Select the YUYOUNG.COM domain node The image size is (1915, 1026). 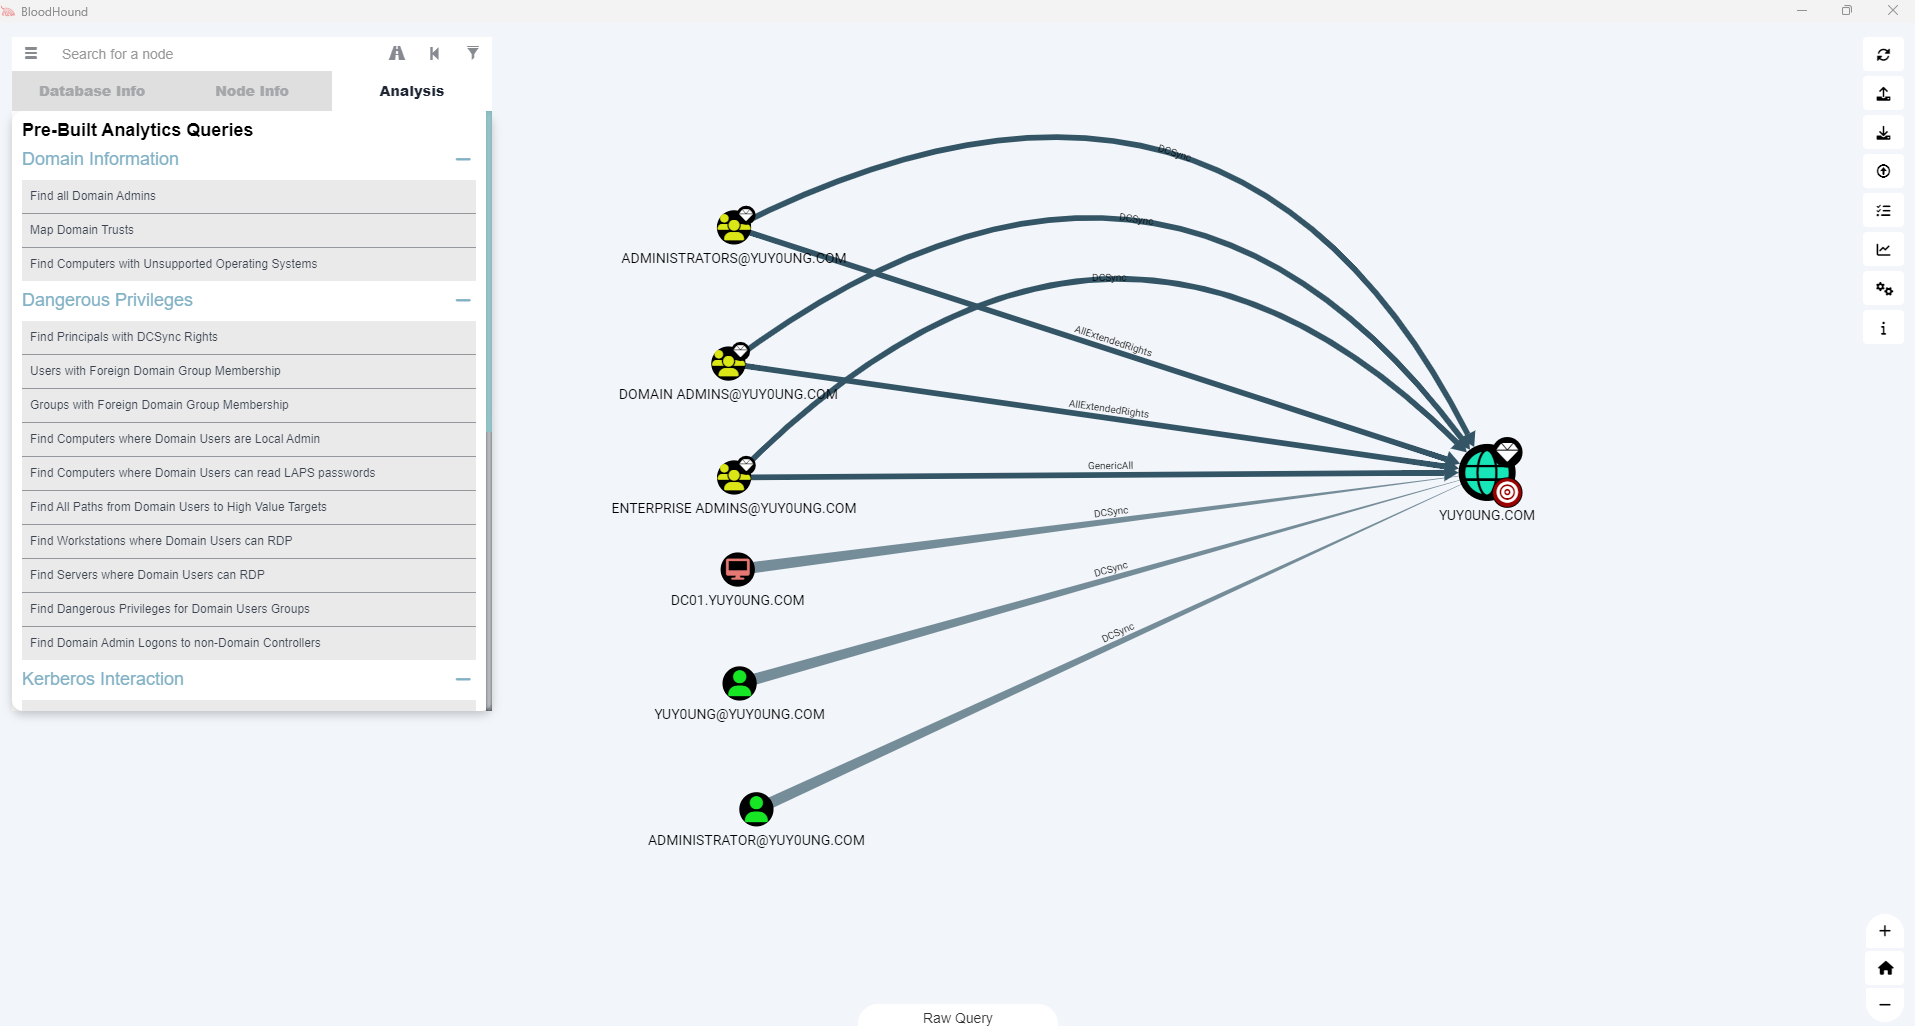click(x=1485, y=472)
